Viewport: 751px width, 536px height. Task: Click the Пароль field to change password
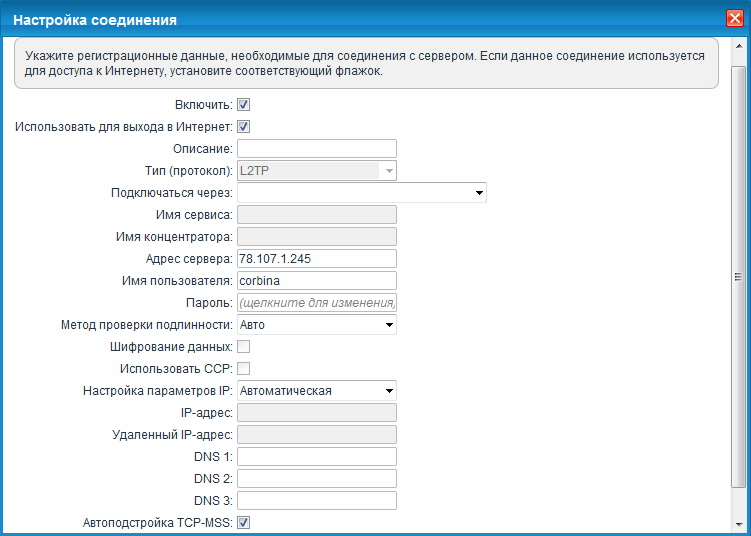point(316,303)
